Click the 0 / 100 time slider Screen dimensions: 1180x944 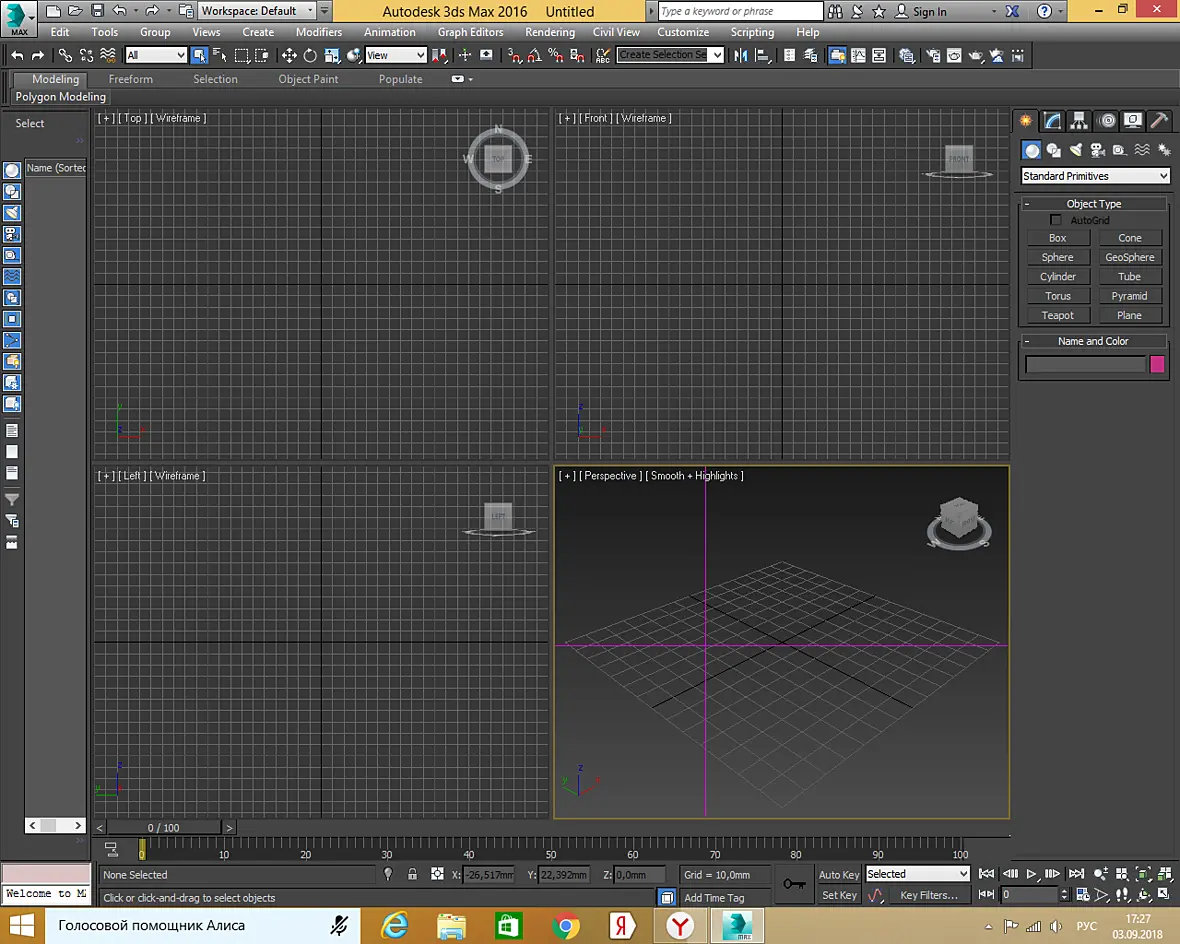(x=163, y=827)
